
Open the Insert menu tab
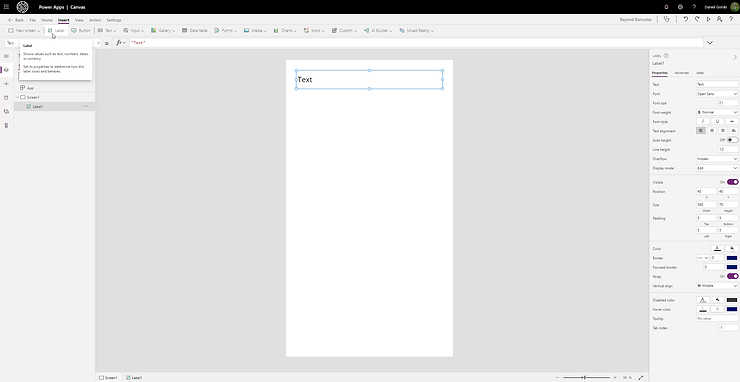coord(64,20)
